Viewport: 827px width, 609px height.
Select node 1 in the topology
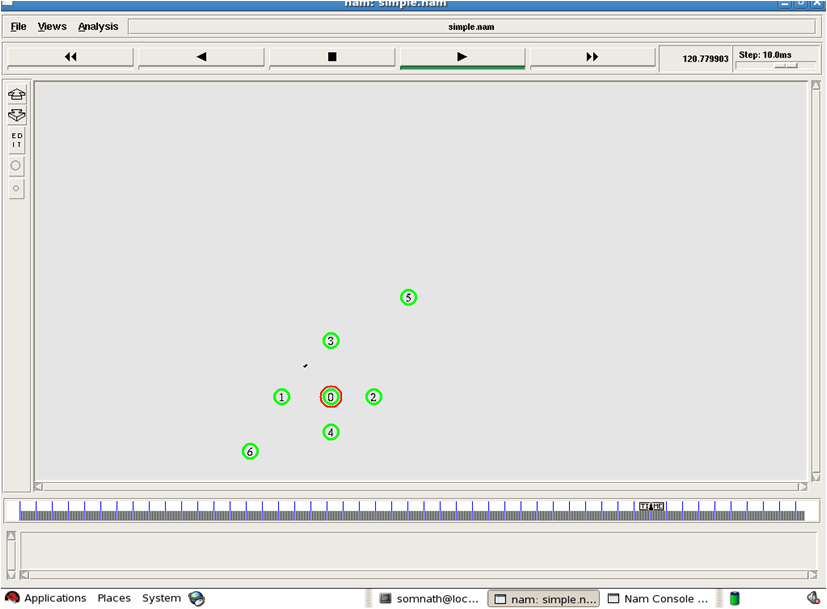pyautogui.click(x=282, y=397)
